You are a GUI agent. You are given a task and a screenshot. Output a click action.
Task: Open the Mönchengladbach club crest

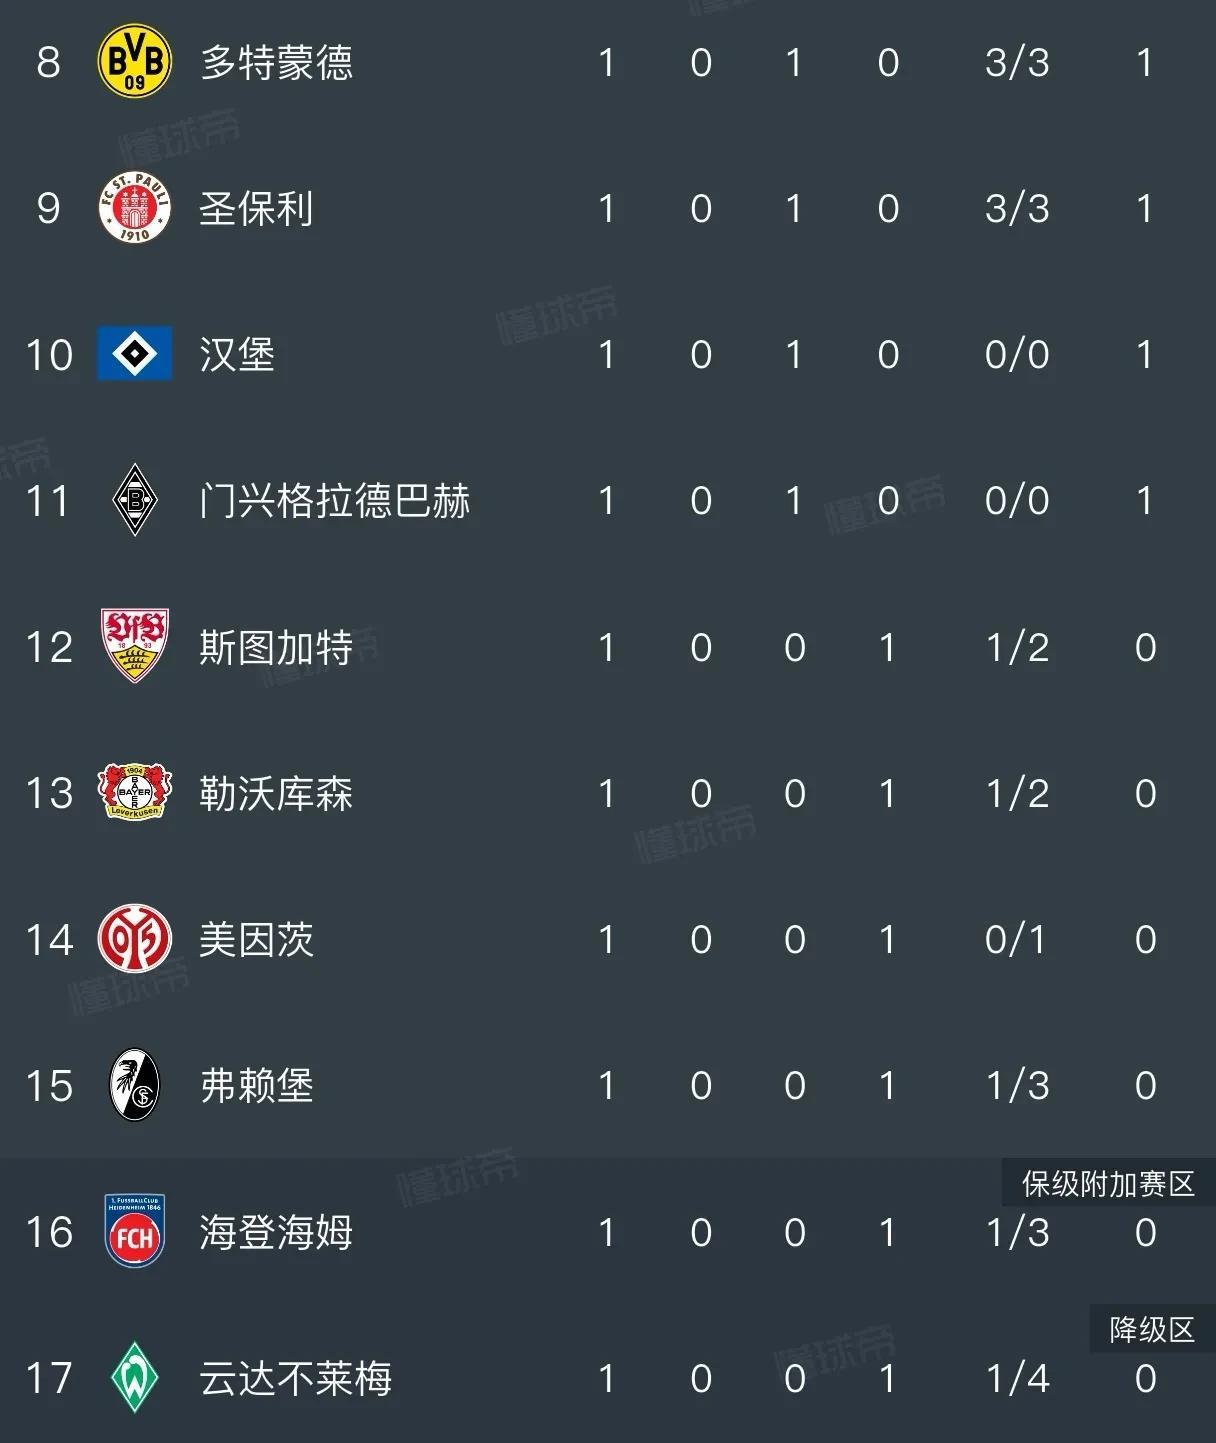[134, 500]
